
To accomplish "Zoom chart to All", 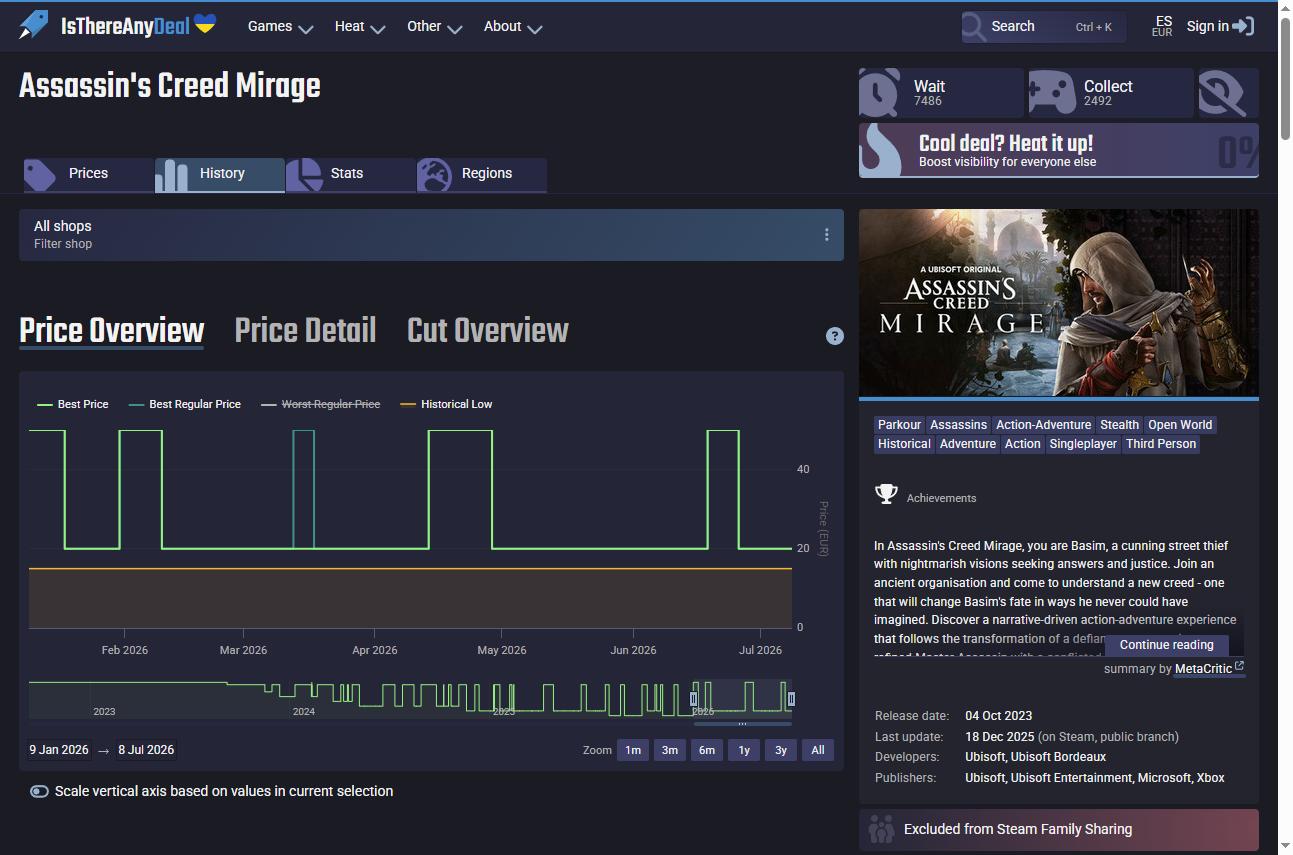I will click(x=818, y=750).
